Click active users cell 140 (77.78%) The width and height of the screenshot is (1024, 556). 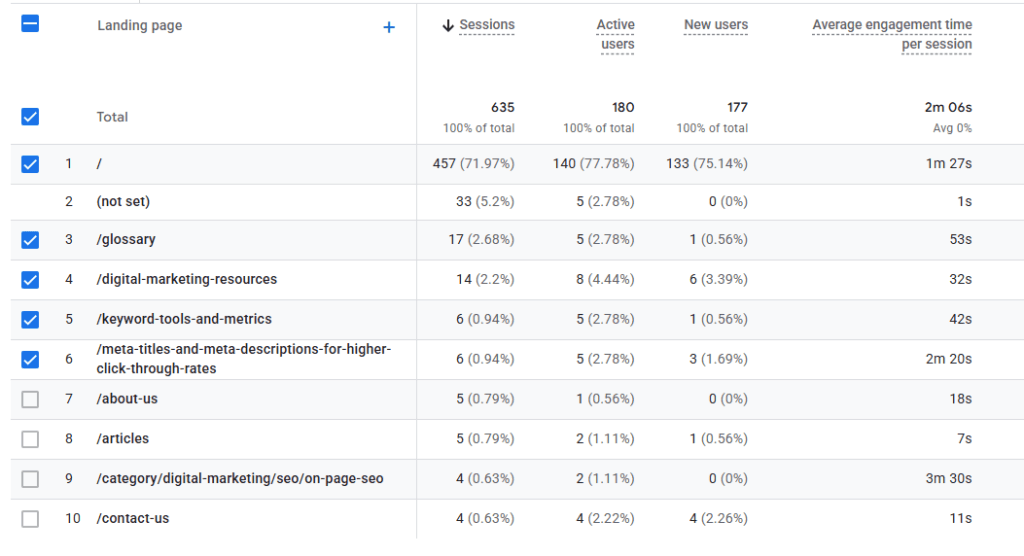[x=594, y=163]
